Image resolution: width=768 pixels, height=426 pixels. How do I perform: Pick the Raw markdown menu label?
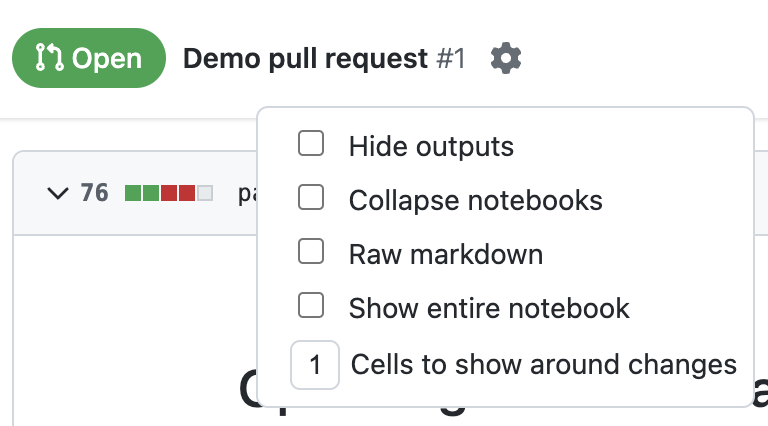pos(445,254)
